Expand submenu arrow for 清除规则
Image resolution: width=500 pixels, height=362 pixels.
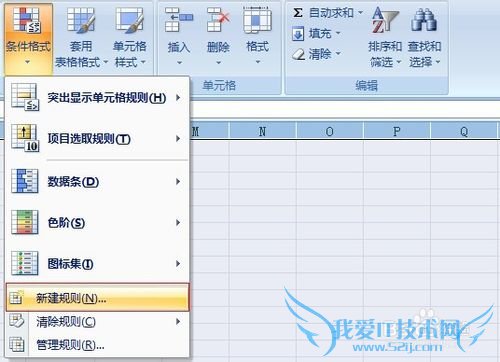point(178,322)
